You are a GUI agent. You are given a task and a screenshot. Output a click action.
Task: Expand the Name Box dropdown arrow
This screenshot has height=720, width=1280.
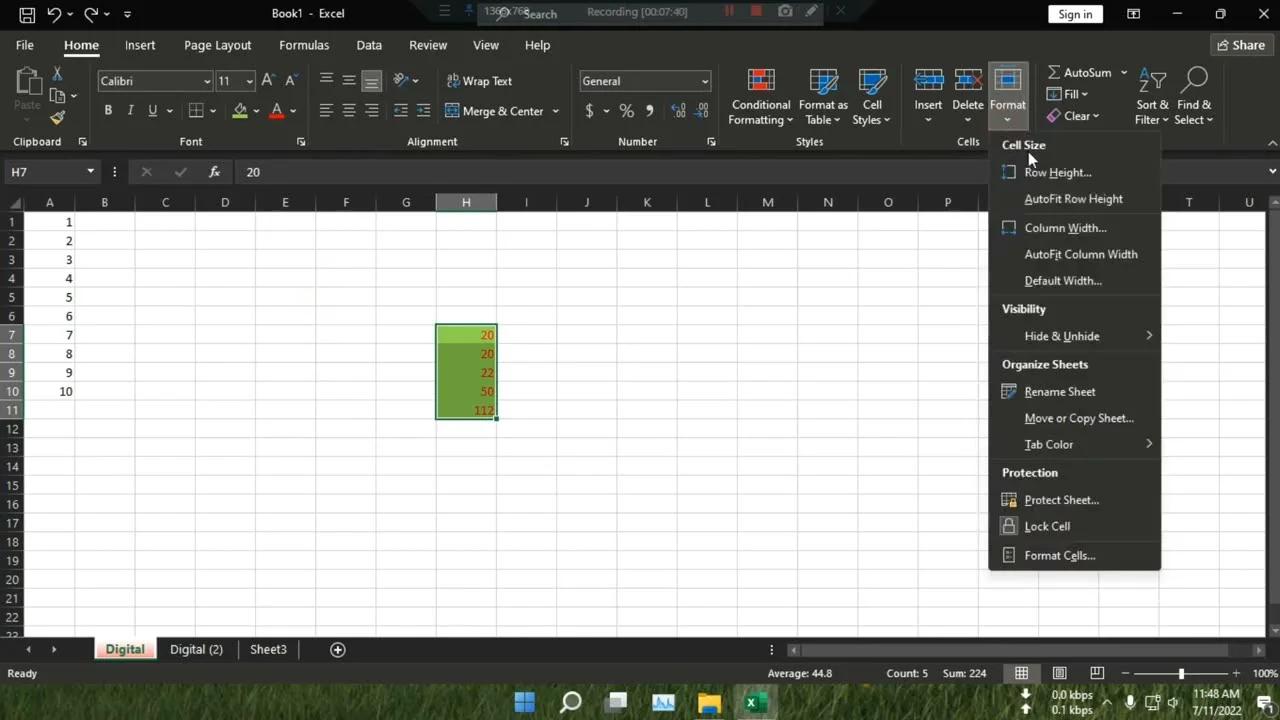(x=90, y=172)
